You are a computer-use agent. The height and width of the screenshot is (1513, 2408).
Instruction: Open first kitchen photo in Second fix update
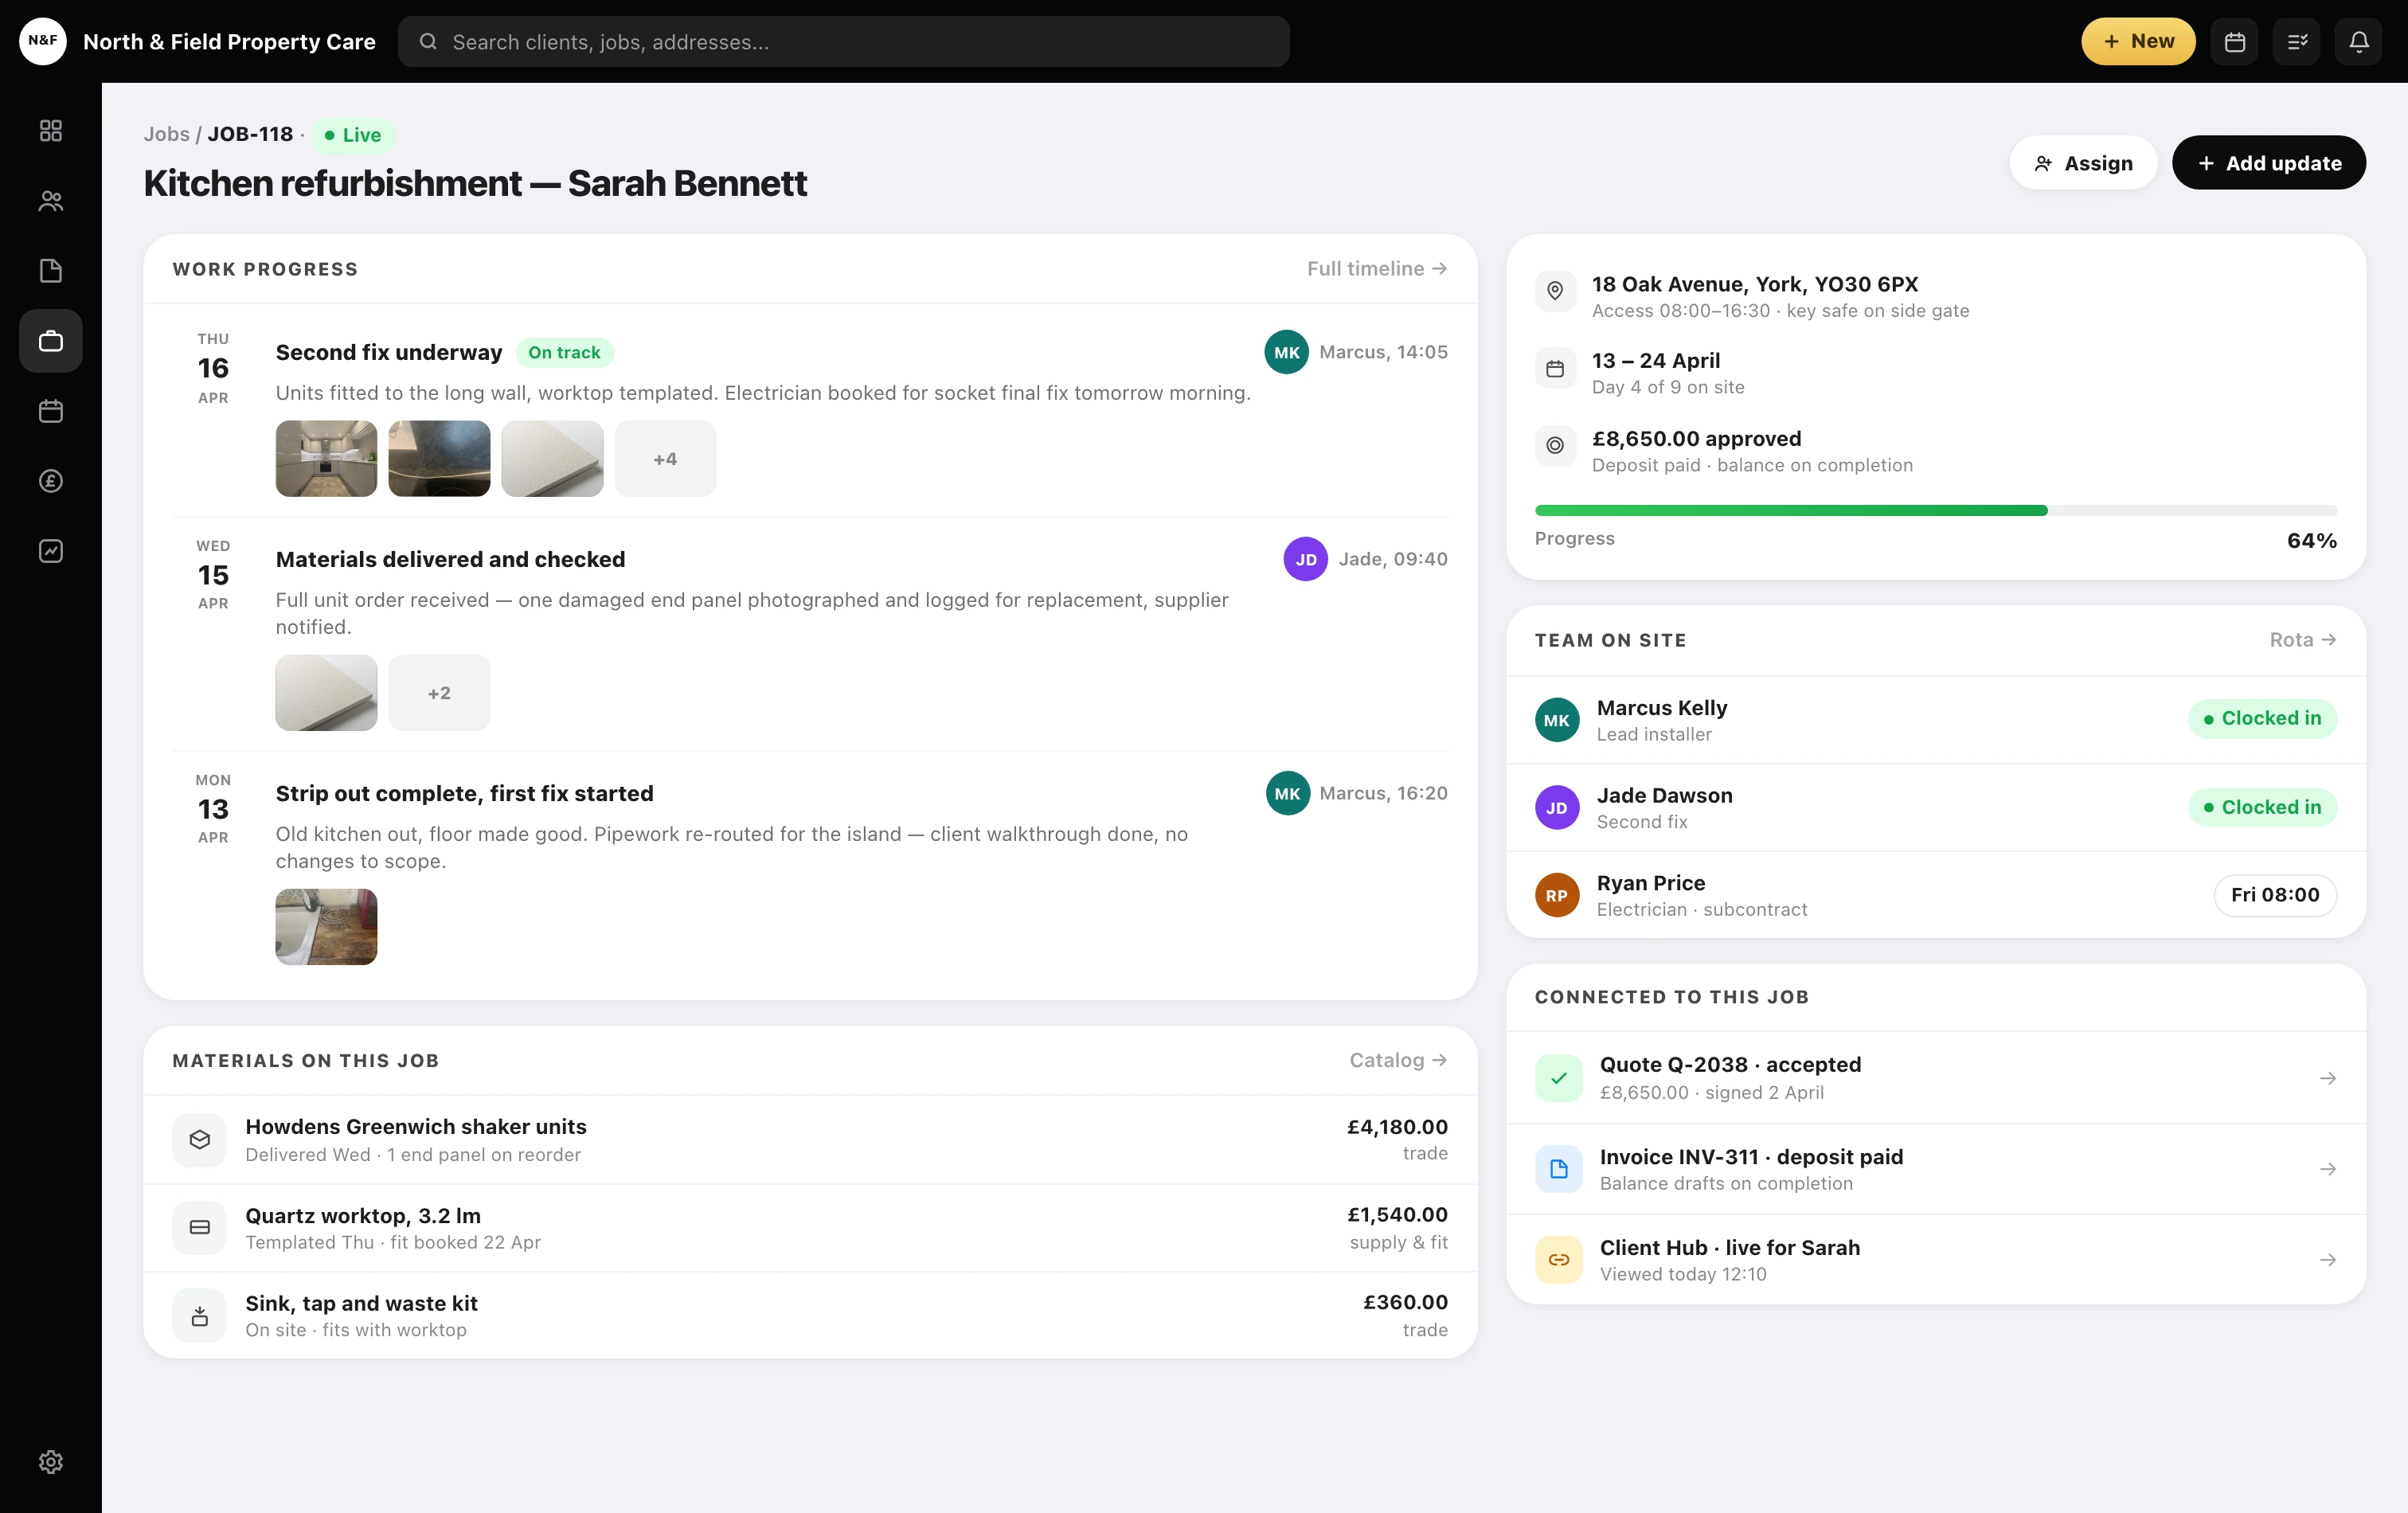[x=326, y=459]
